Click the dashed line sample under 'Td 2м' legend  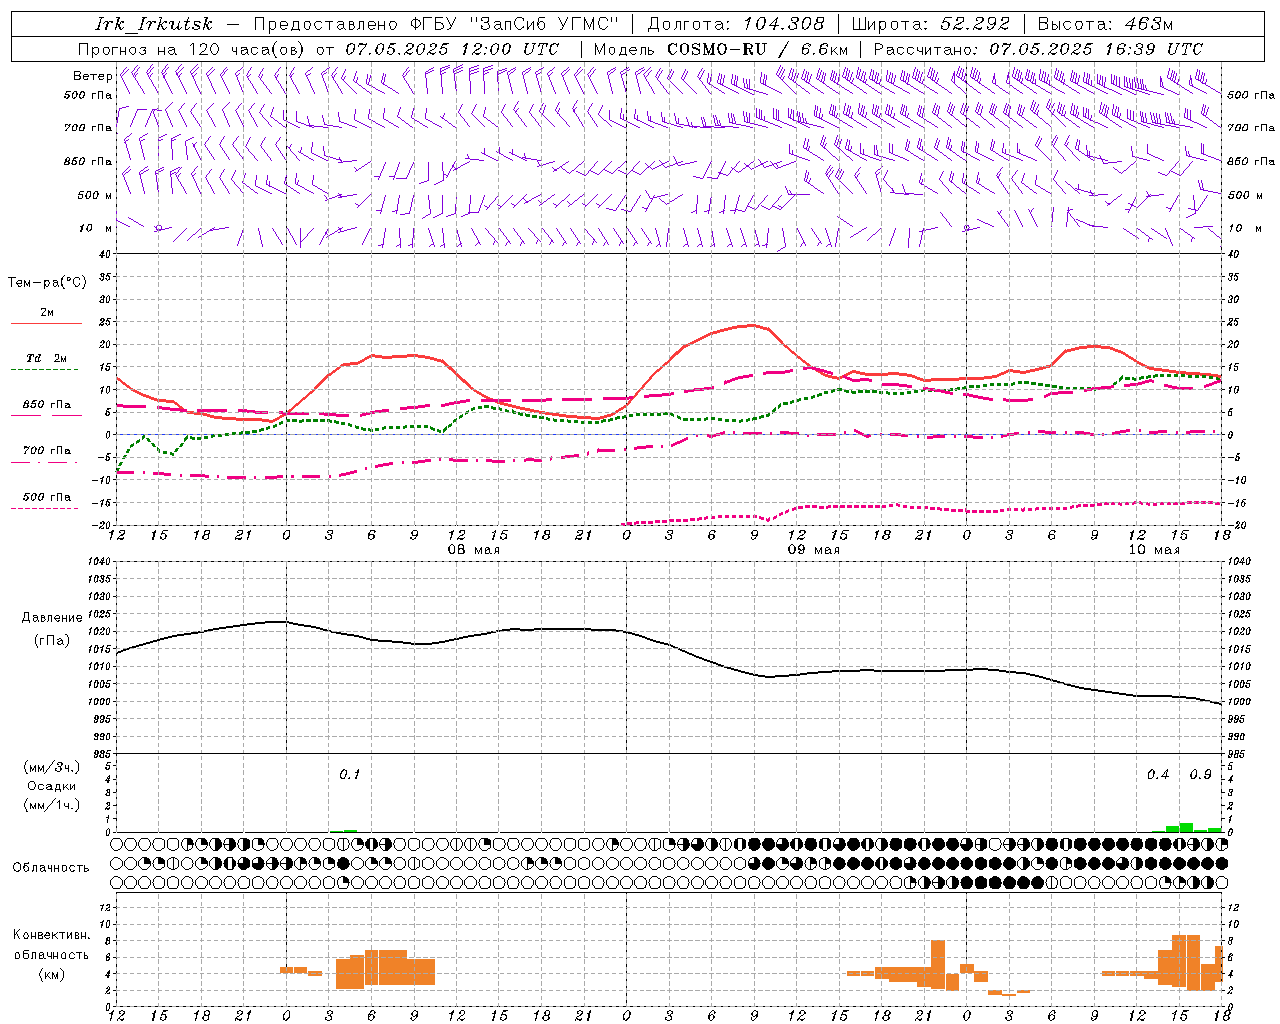click(x=46, y=370)
